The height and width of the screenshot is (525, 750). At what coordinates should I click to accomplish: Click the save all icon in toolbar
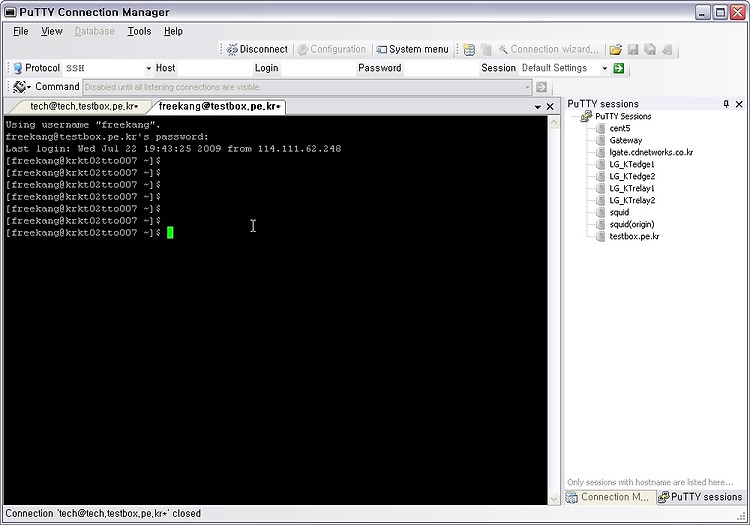tap(650, 49)
